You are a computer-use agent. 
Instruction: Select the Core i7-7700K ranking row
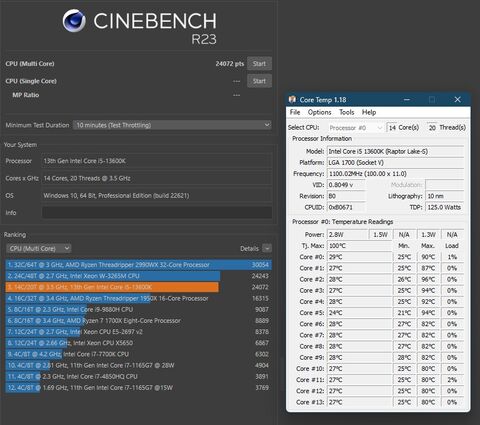(x=138, y=354)
